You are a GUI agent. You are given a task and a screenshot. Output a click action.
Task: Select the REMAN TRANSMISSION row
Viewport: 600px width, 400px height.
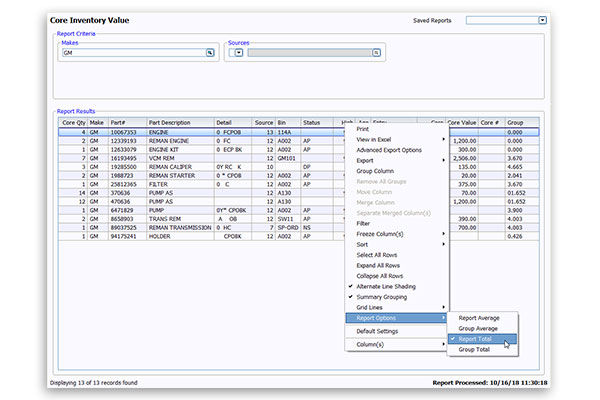(180, 227)
